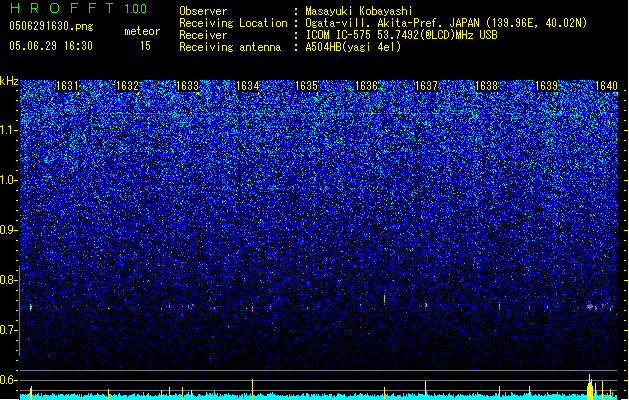Click the meteor count 15
Image resolution: width=629 pixels, height=400 pixels.
coord(145,46)
